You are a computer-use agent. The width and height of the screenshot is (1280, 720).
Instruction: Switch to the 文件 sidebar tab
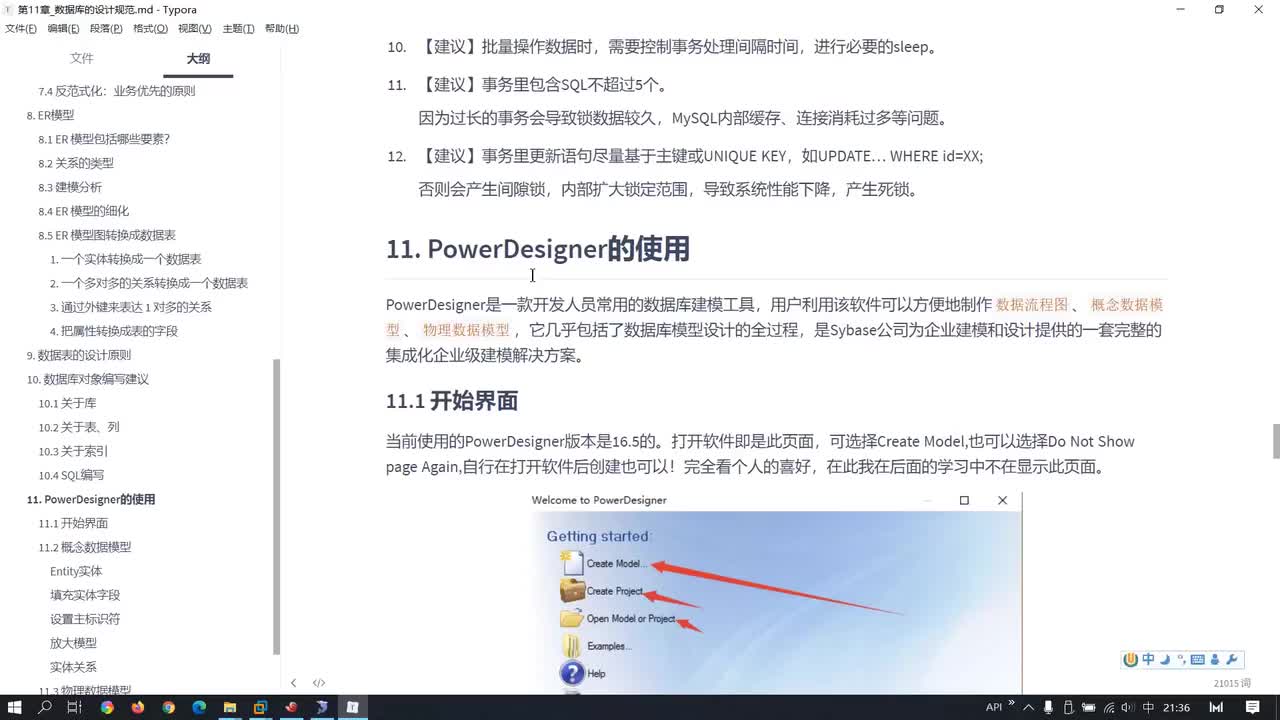point(81,59)
